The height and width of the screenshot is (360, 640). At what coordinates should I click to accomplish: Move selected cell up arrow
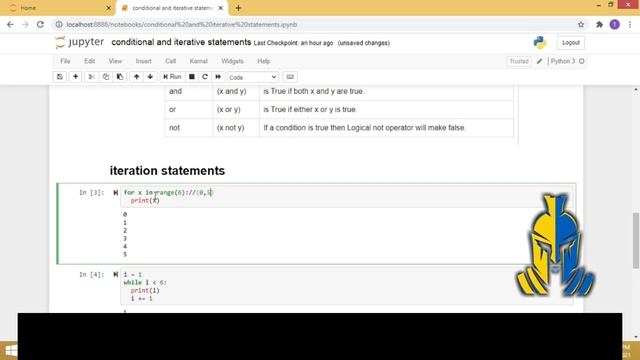click(136, 77)
